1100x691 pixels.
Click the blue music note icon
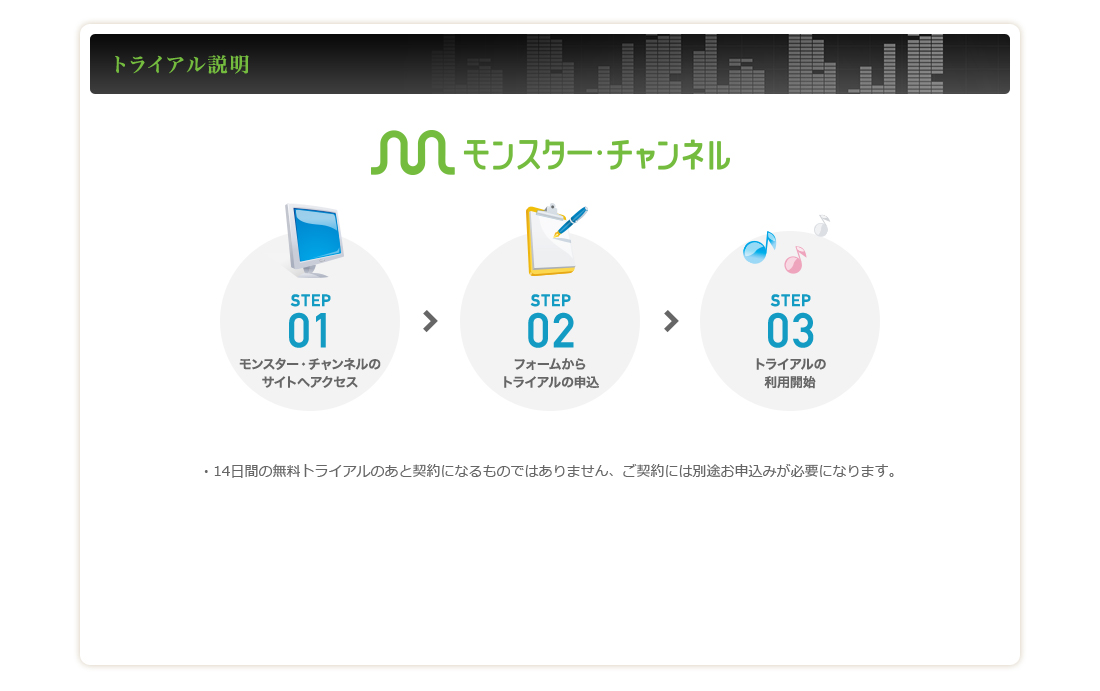pos(759,247)
